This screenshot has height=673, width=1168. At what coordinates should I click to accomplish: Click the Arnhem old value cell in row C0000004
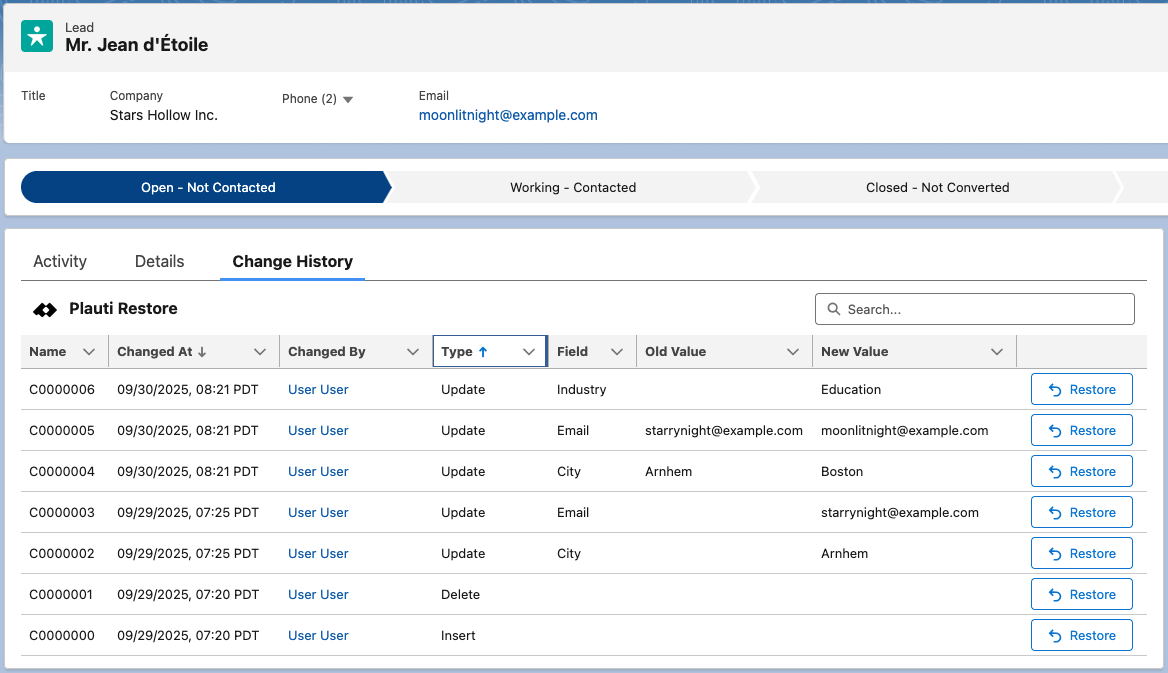pyautogui.click(x=668, y=472)
